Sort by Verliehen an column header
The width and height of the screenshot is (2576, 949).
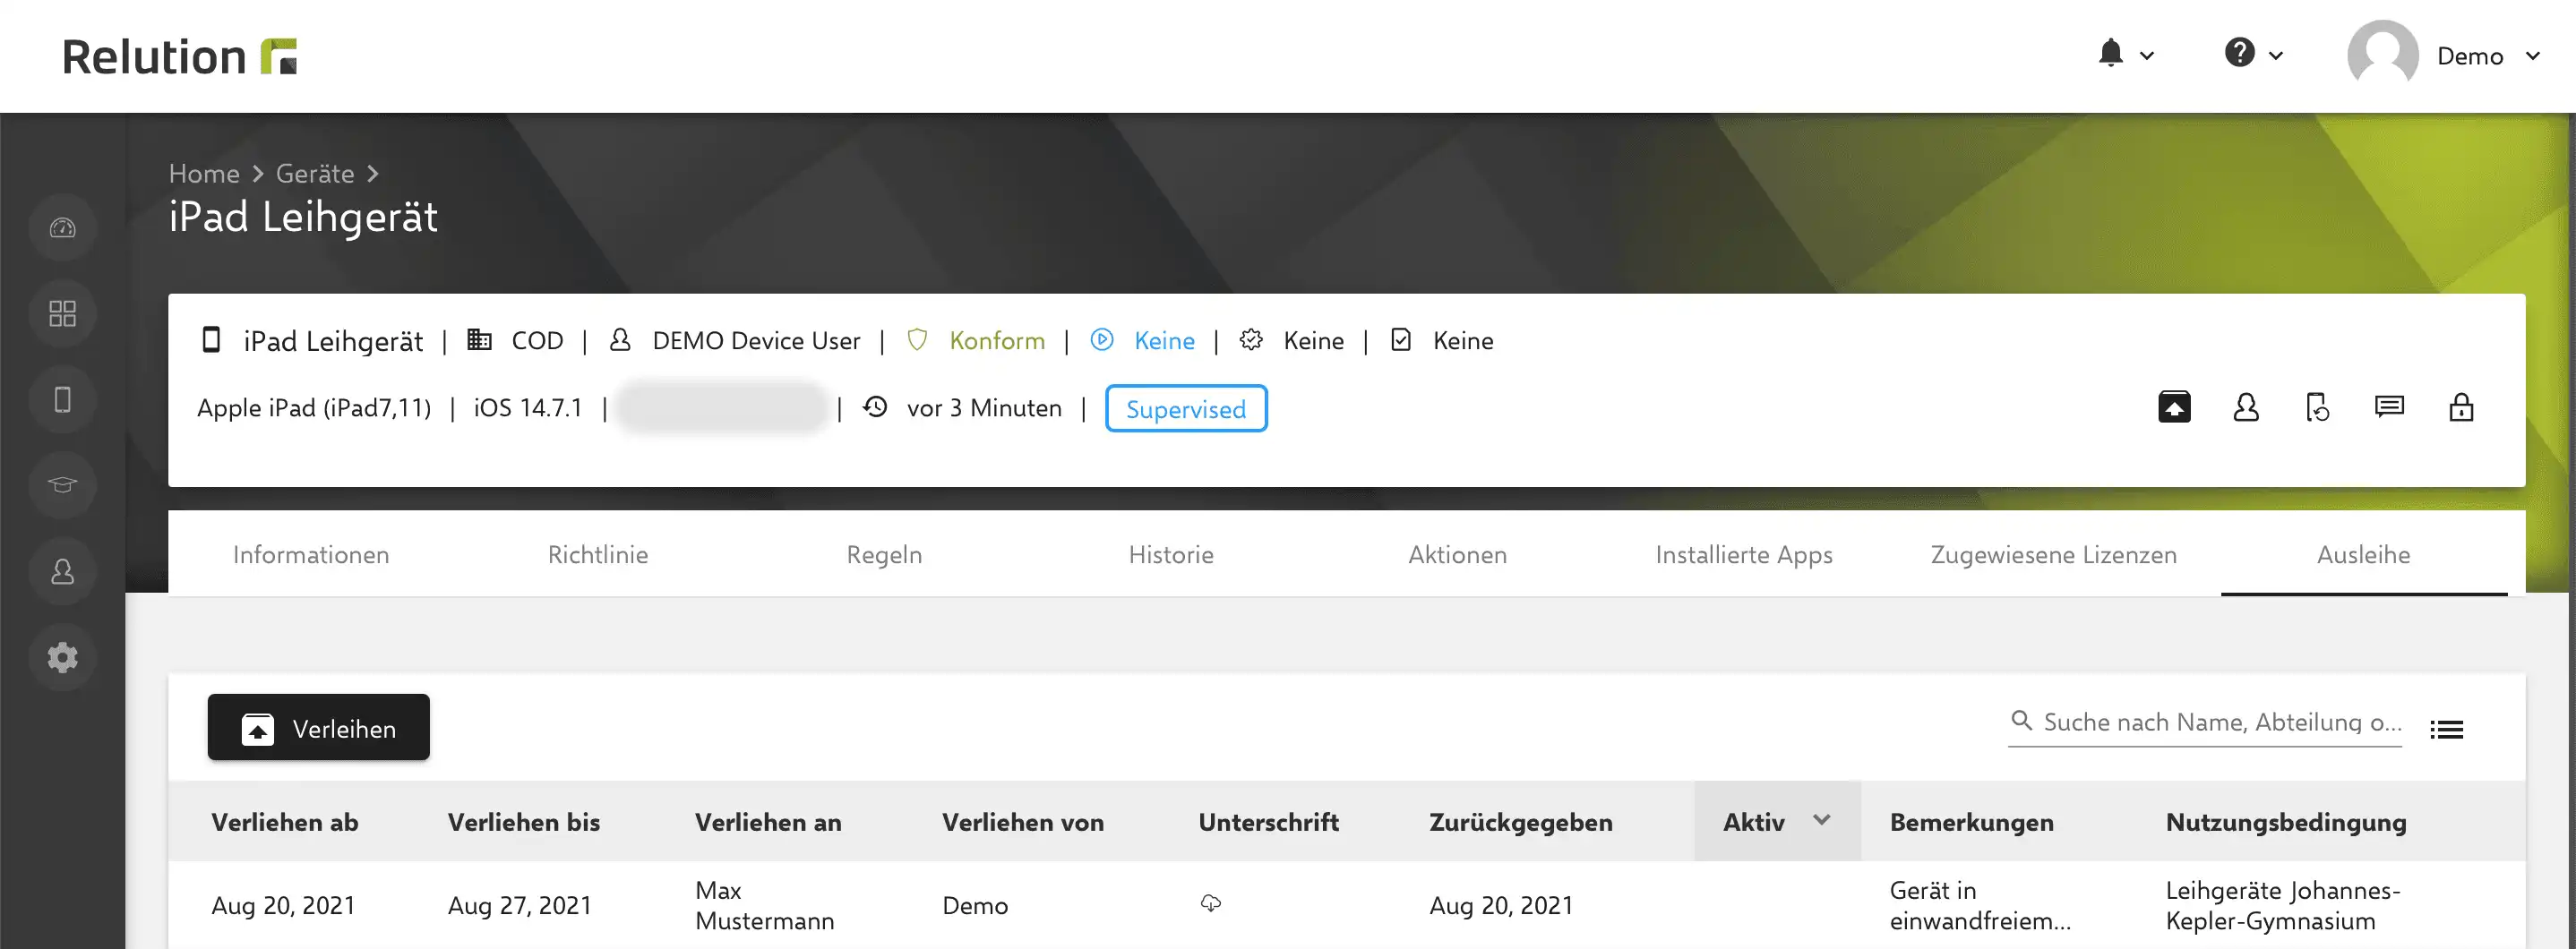768,822
